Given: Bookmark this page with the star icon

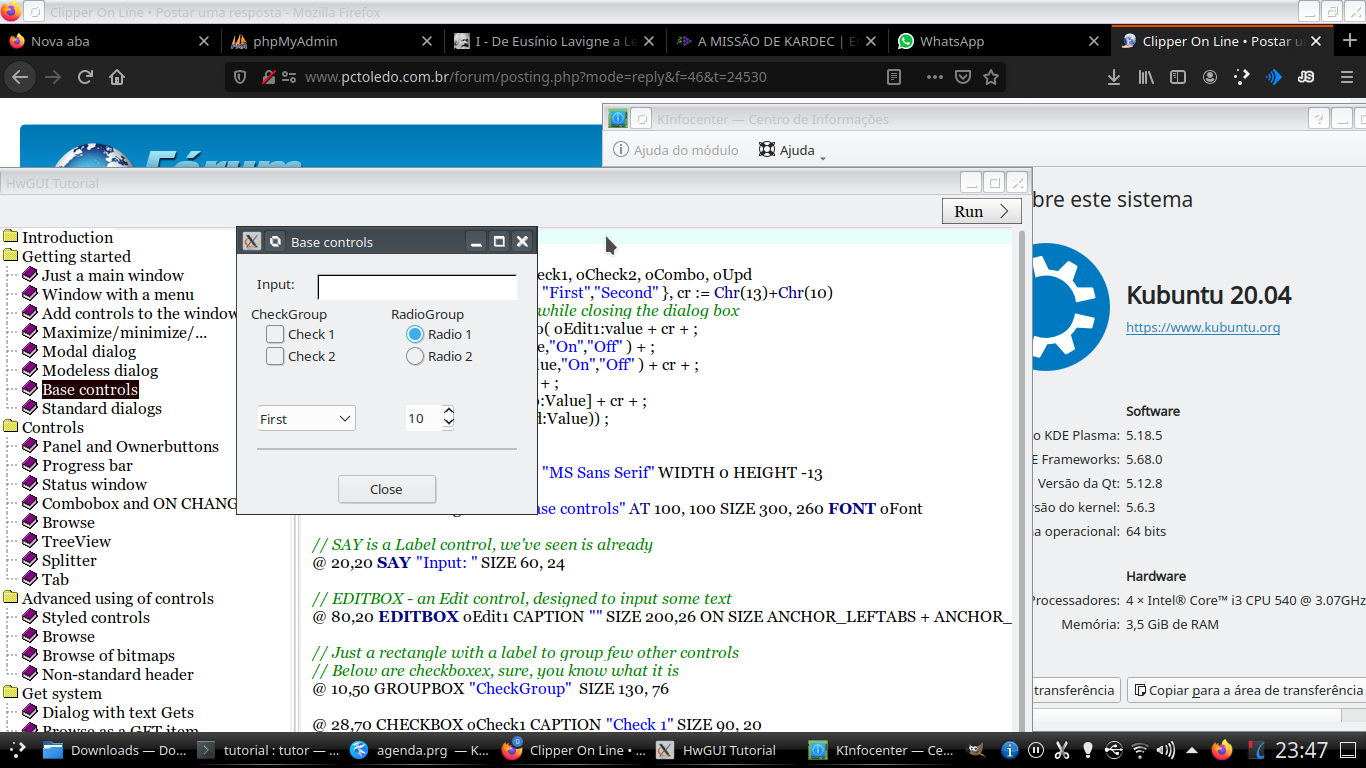Looking at the screenshot, I should coord(991,77).
